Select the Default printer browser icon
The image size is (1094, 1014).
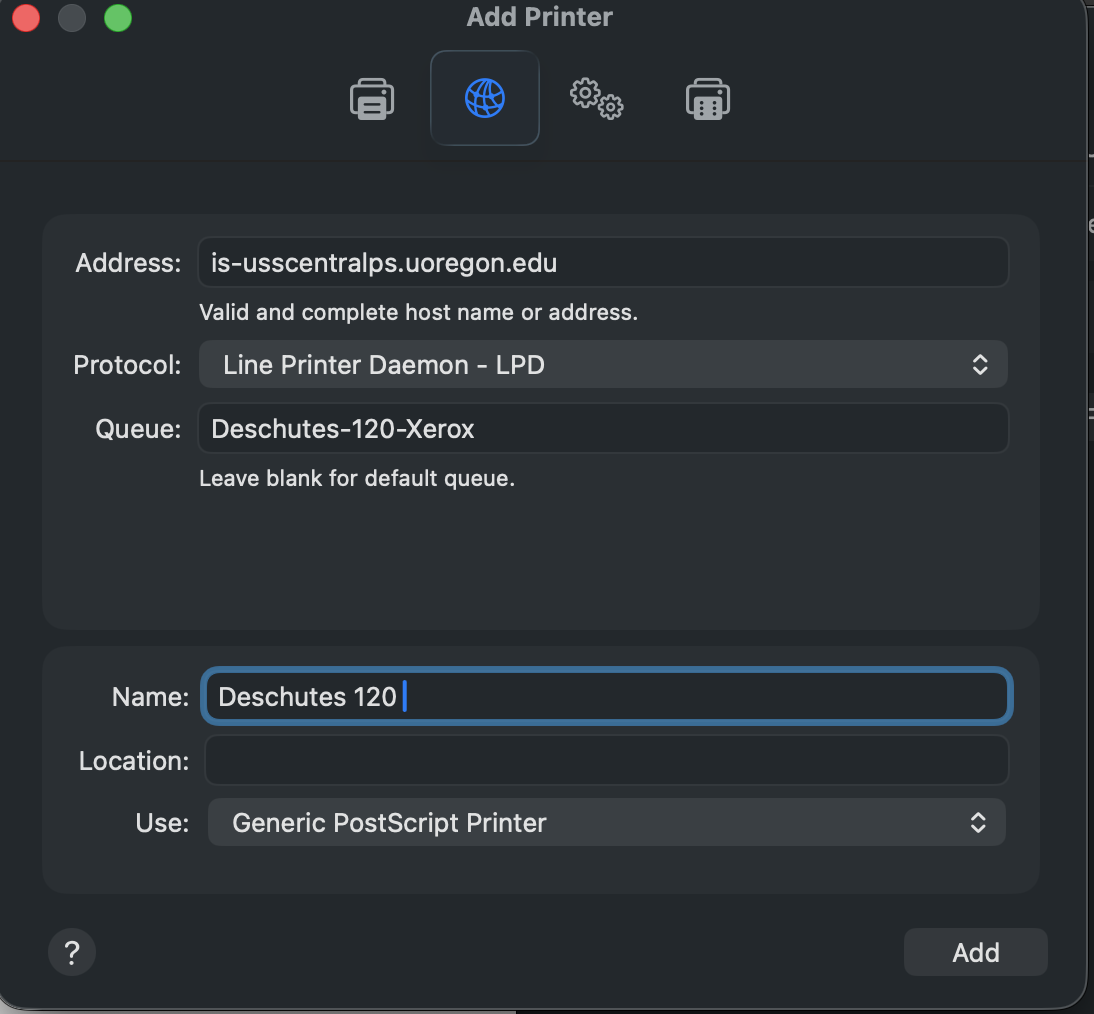[x=372, y=97]
